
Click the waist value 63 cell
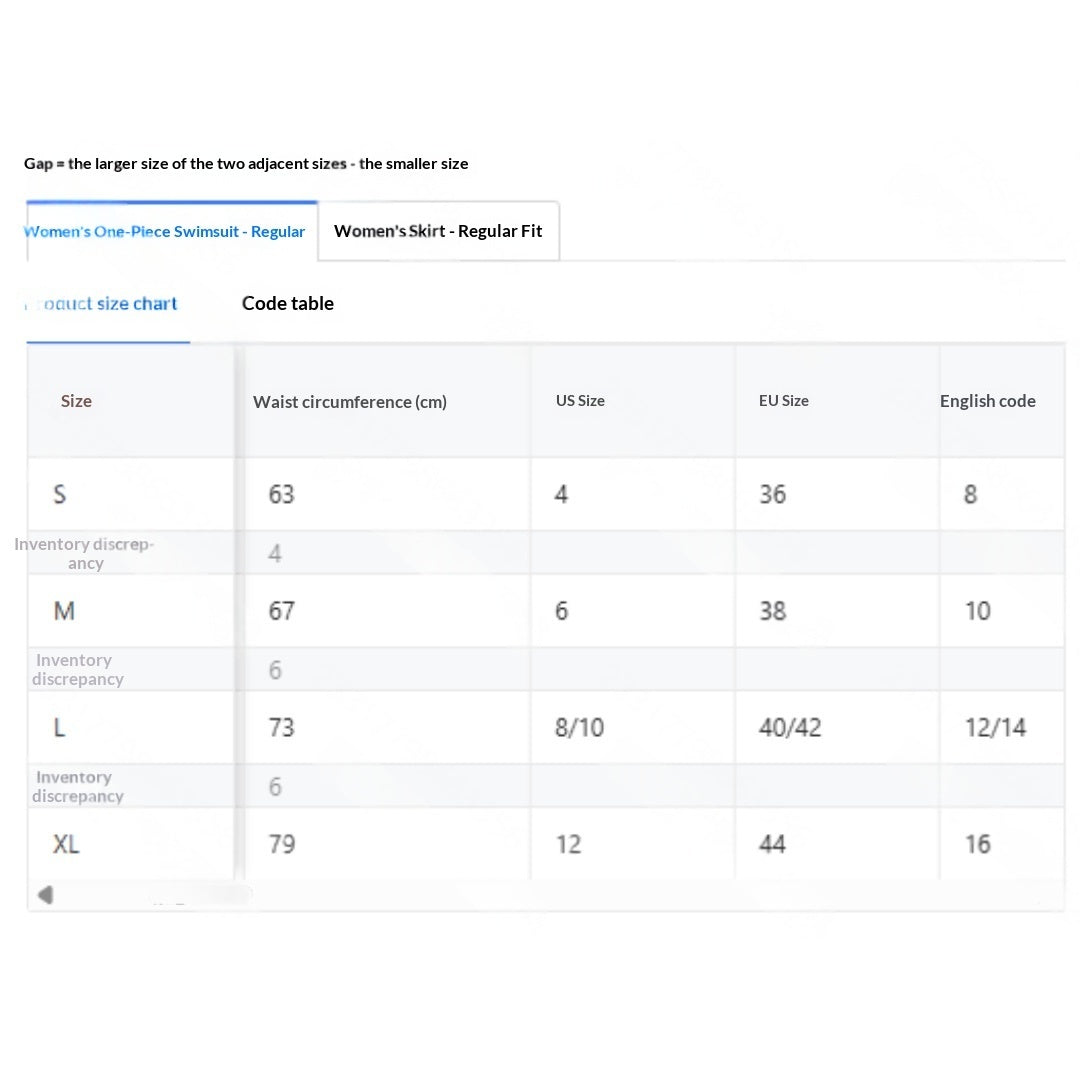pyautogui.click(x=388, y=494)
